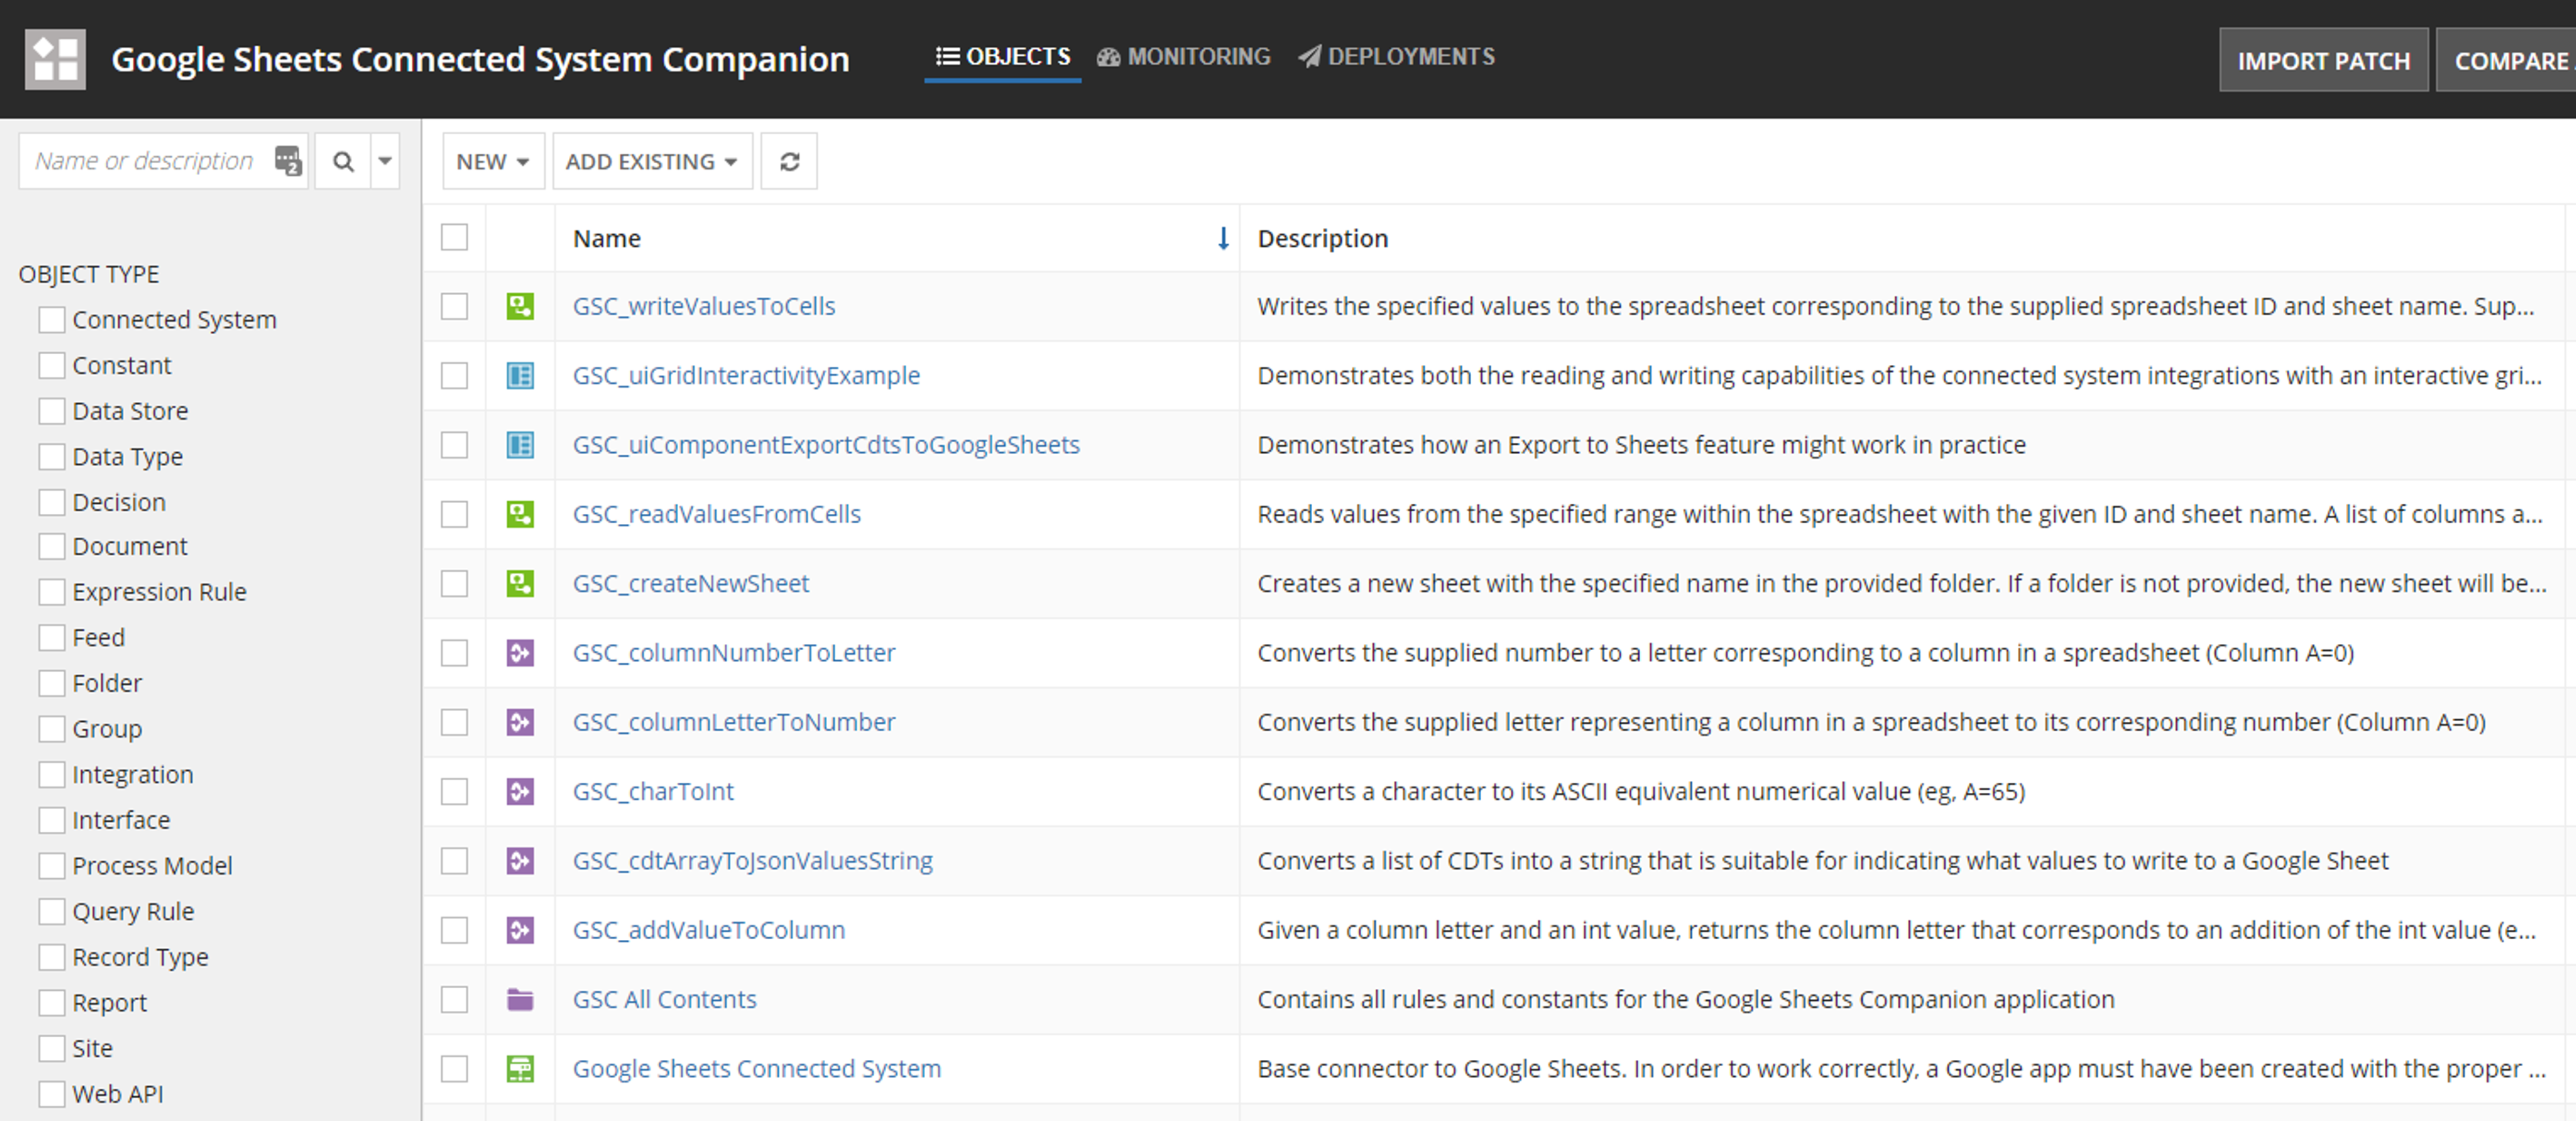Click the GSC_writeValuesToCells integration icon

pyautogui.click(x=520, y=306)
